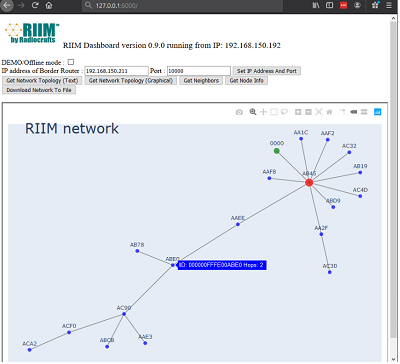Click Get Network Topology (Graphical) button
The image size is (400, 364).
pos(131,80)
